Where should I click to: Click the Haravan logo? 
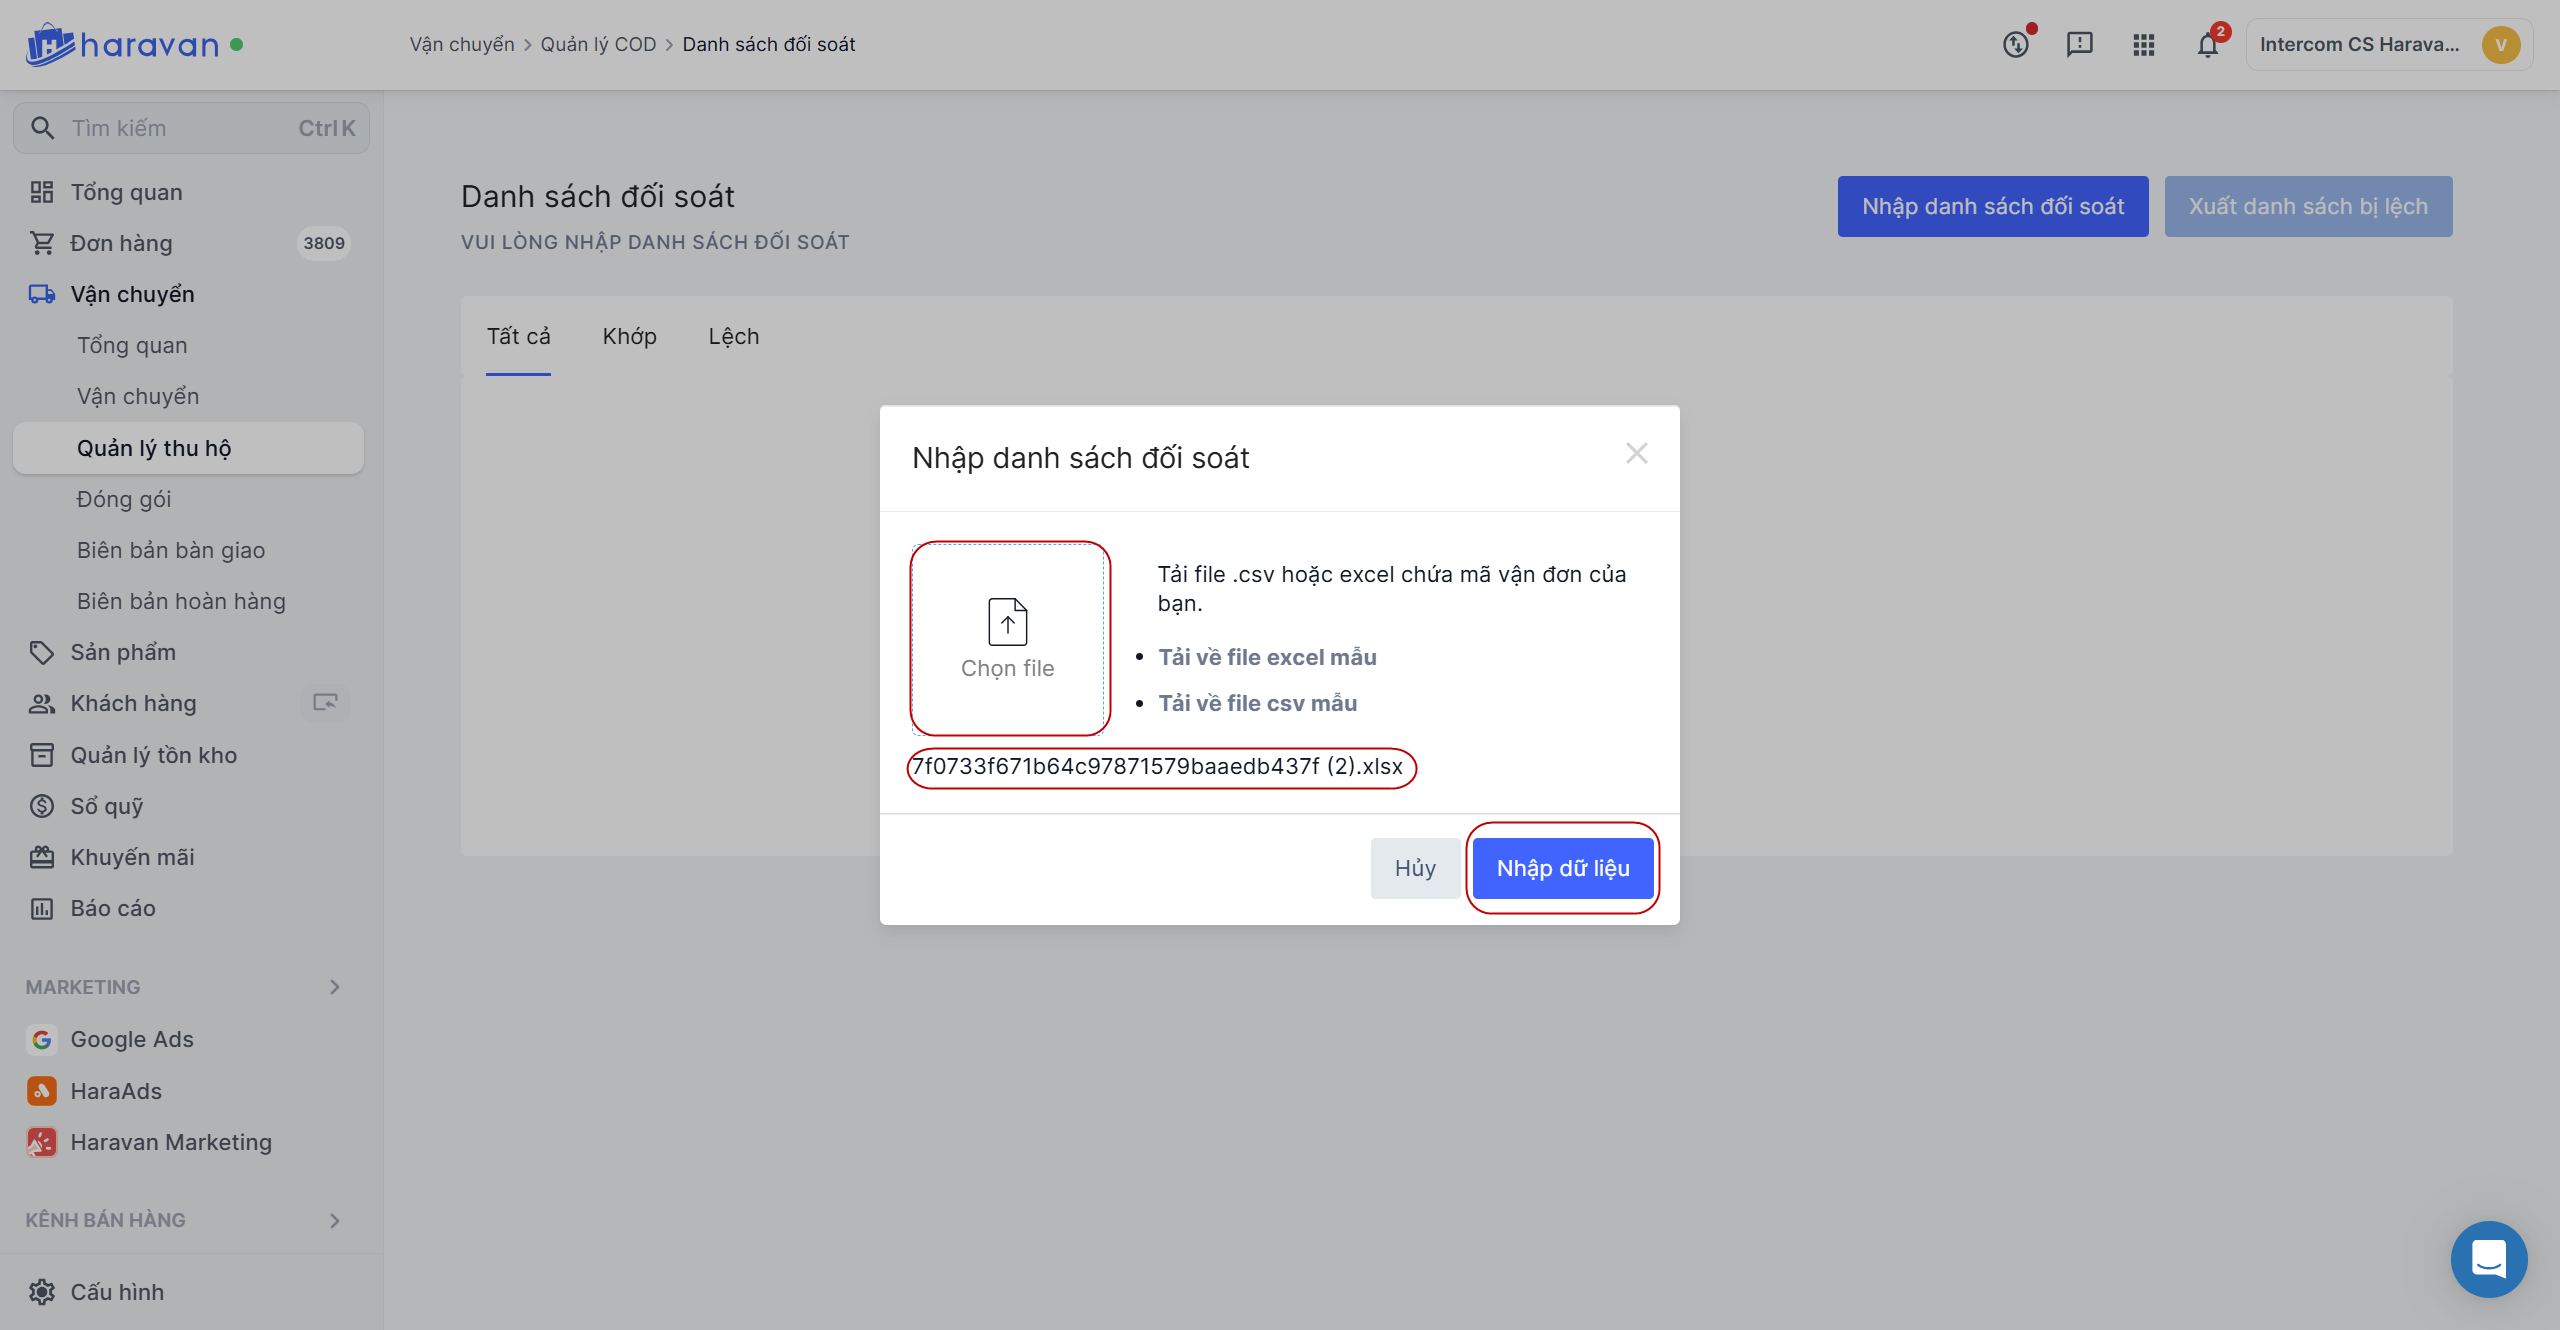click(122, 45)
